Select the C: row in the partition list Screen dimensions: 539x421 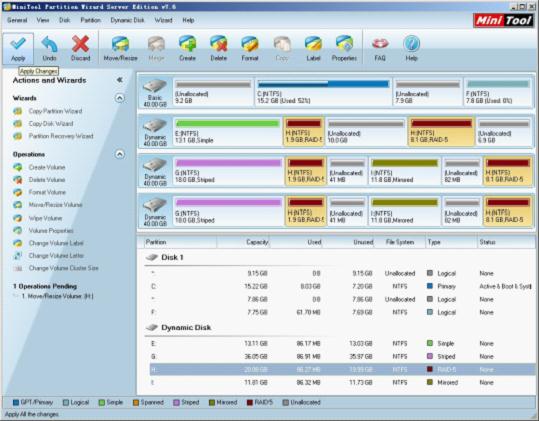[341, 286]
